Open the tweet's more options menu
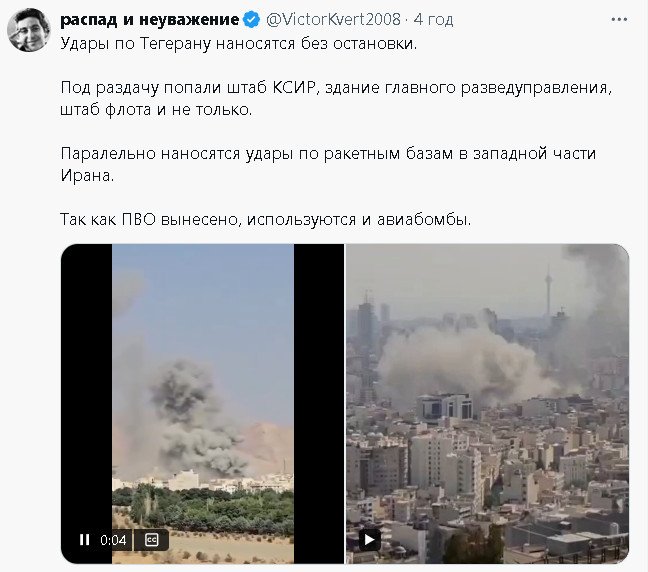 [x=619, y=19]
